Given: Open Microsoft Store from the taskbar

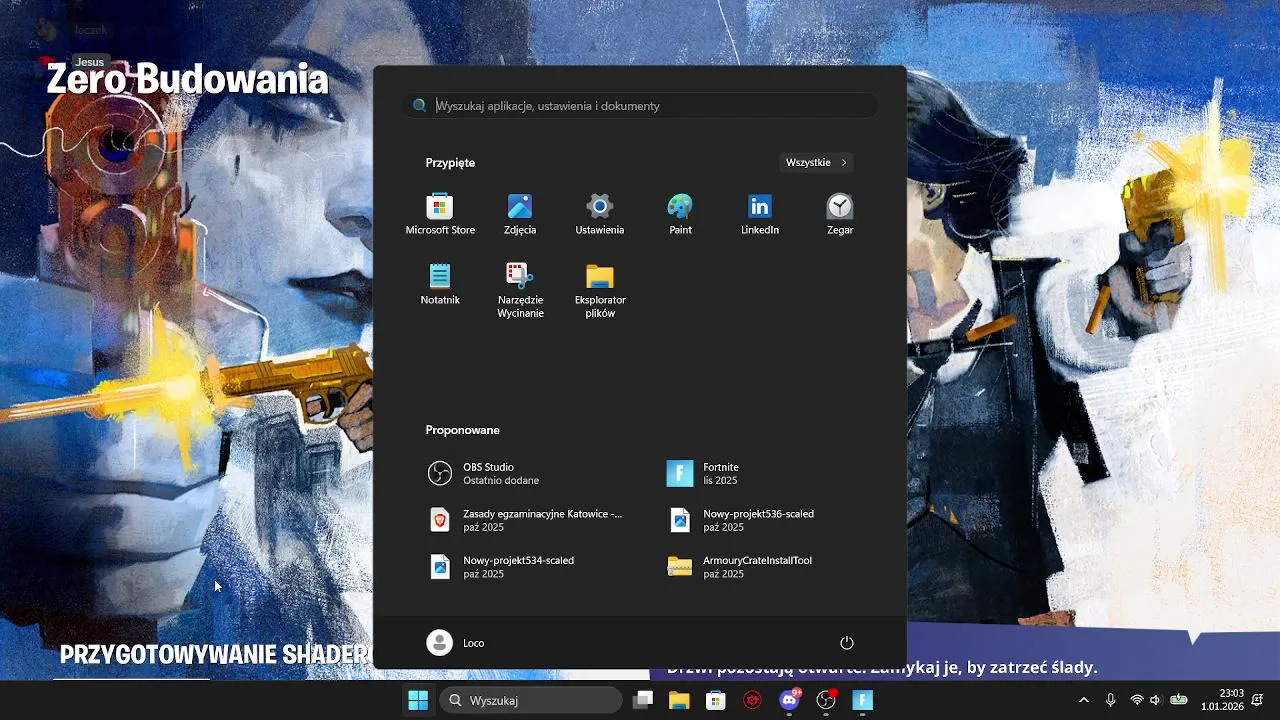Looking at the screenshot, I should (x=716, y=700).
